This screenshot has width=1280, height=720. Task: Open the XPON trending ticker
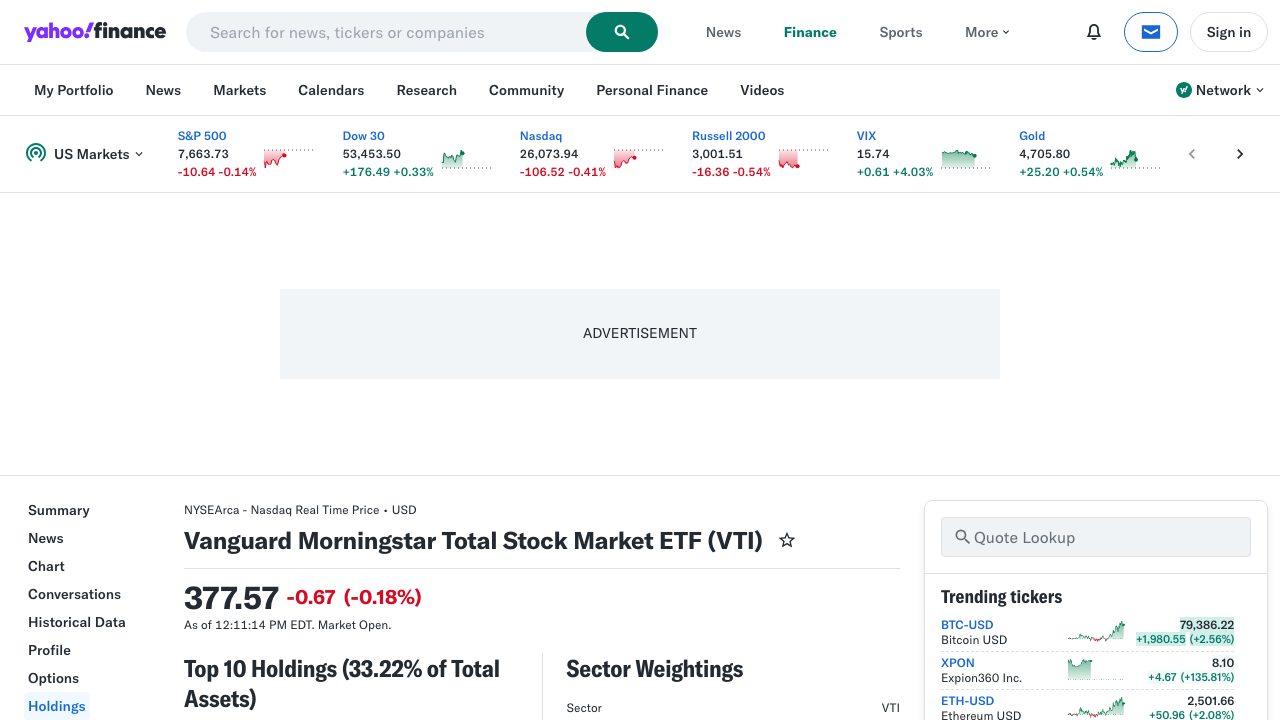click(x=957, y=663)
